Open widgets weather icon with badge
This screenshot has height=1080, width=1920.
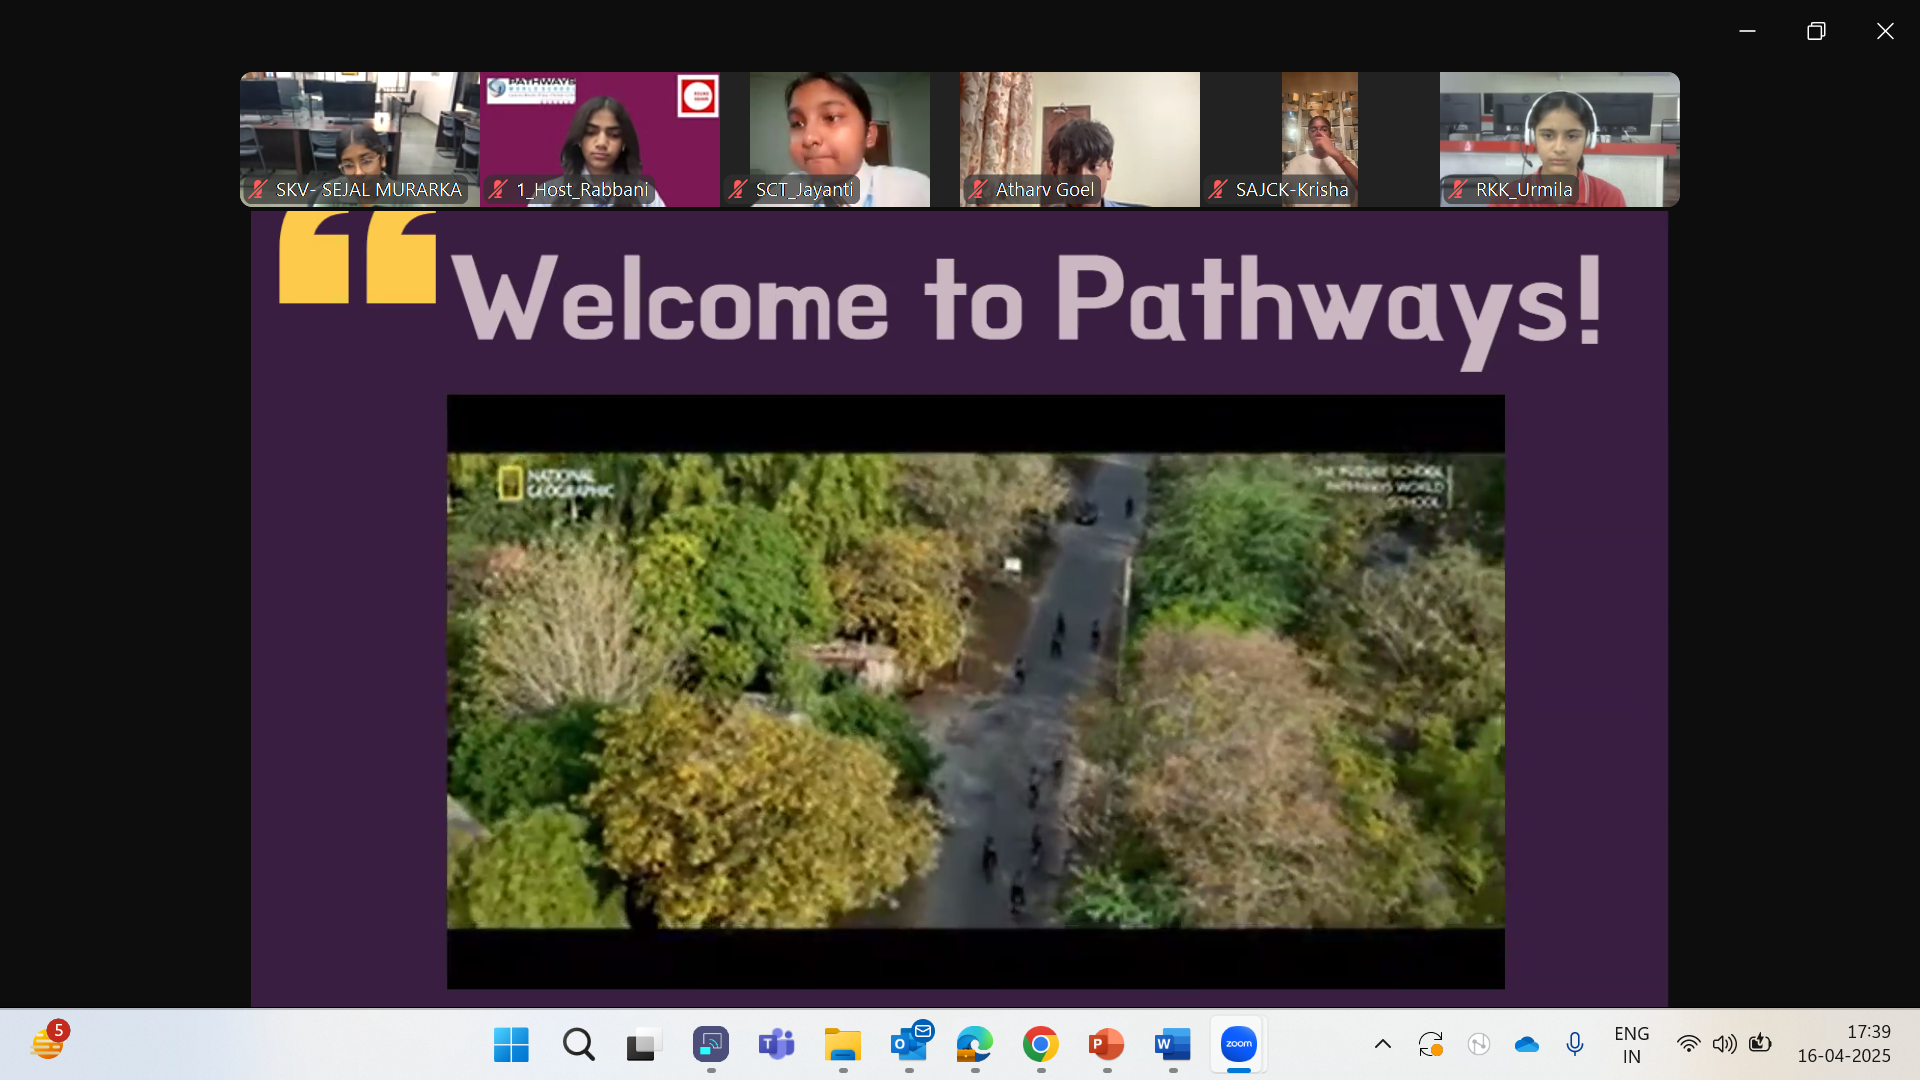(47, 1043)
